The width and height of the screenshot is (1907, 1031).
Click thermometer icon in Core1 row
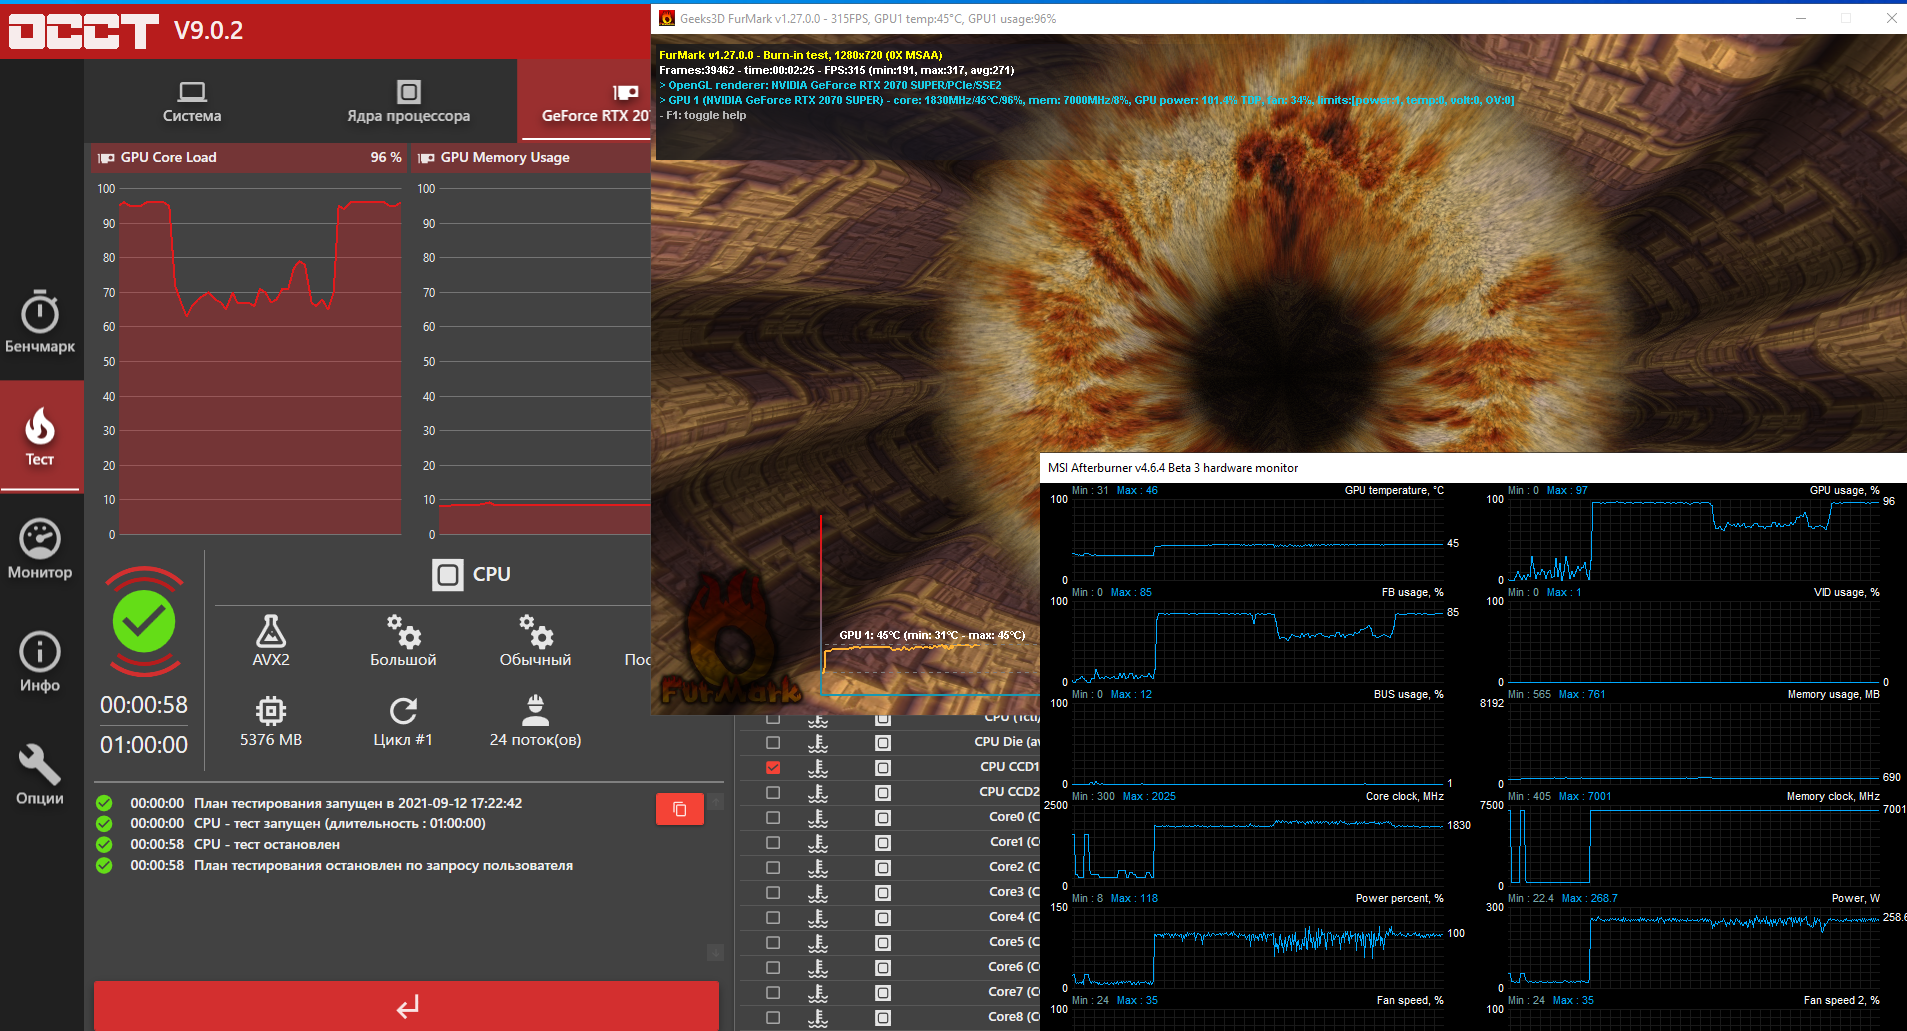coord(818,843)
